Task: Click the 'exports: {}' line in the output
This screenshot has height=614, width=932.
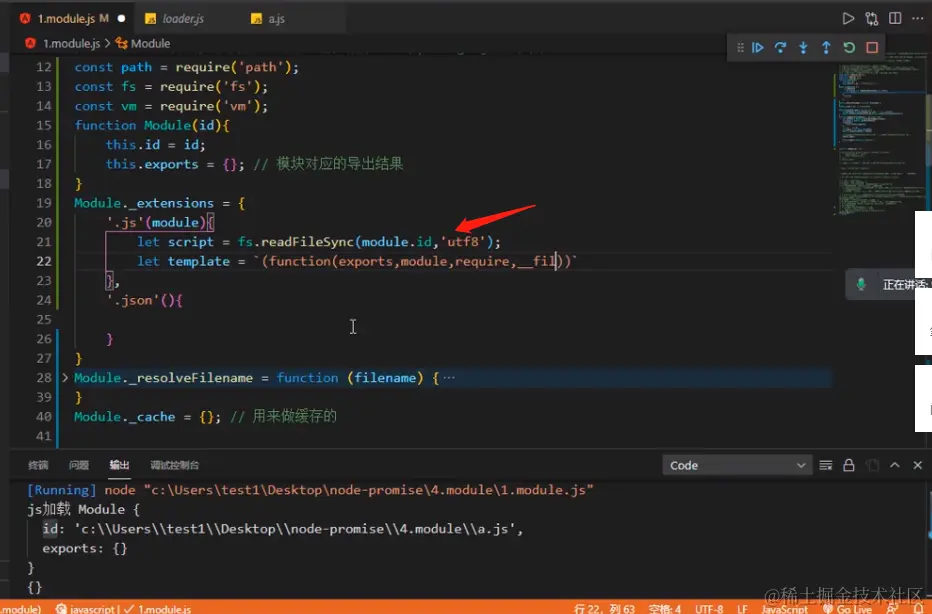Action: (x=85, y=548)
